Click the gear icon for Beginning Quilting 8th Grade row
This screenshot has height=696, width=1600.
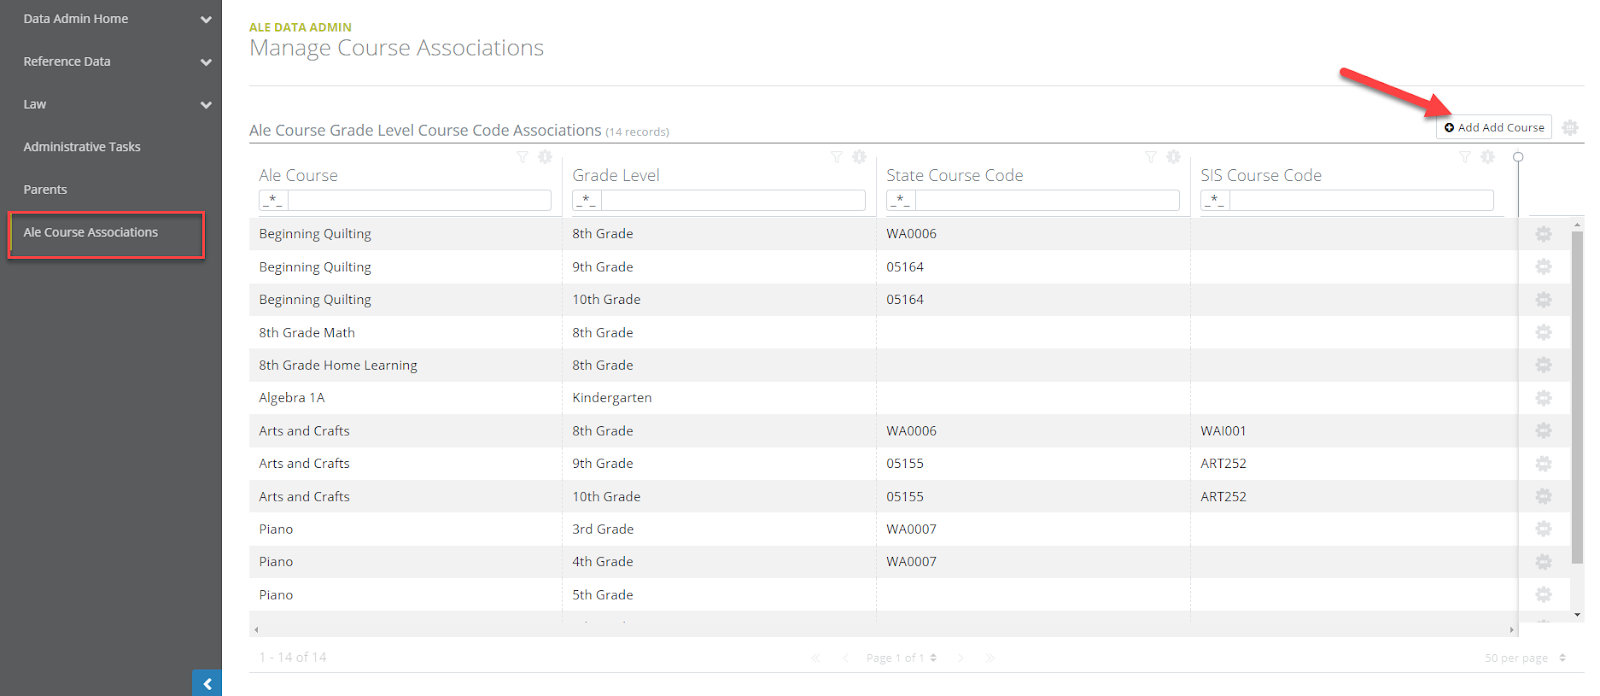coord(1543,233)
